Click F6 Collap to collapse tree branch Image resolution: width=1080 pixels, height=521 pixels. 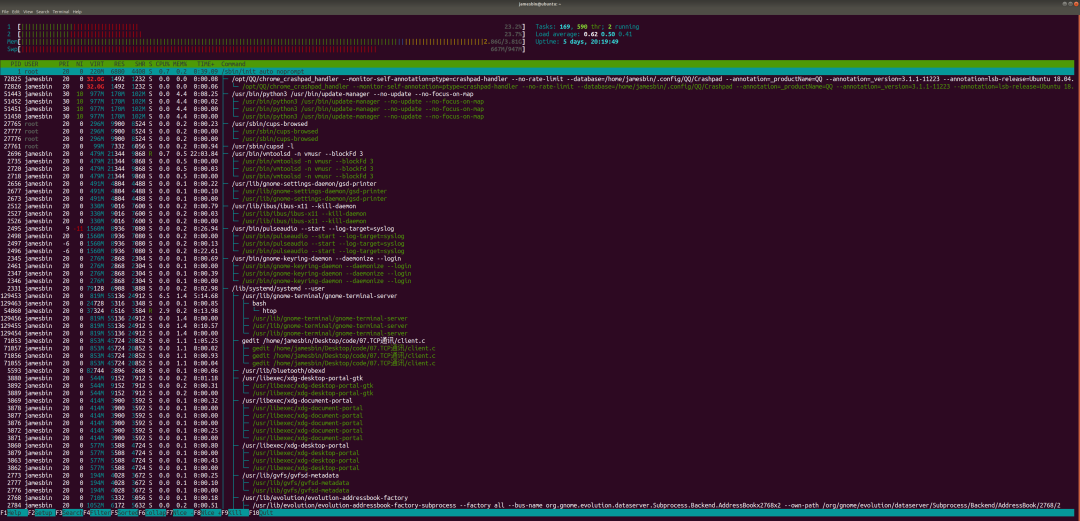point(151,513)
